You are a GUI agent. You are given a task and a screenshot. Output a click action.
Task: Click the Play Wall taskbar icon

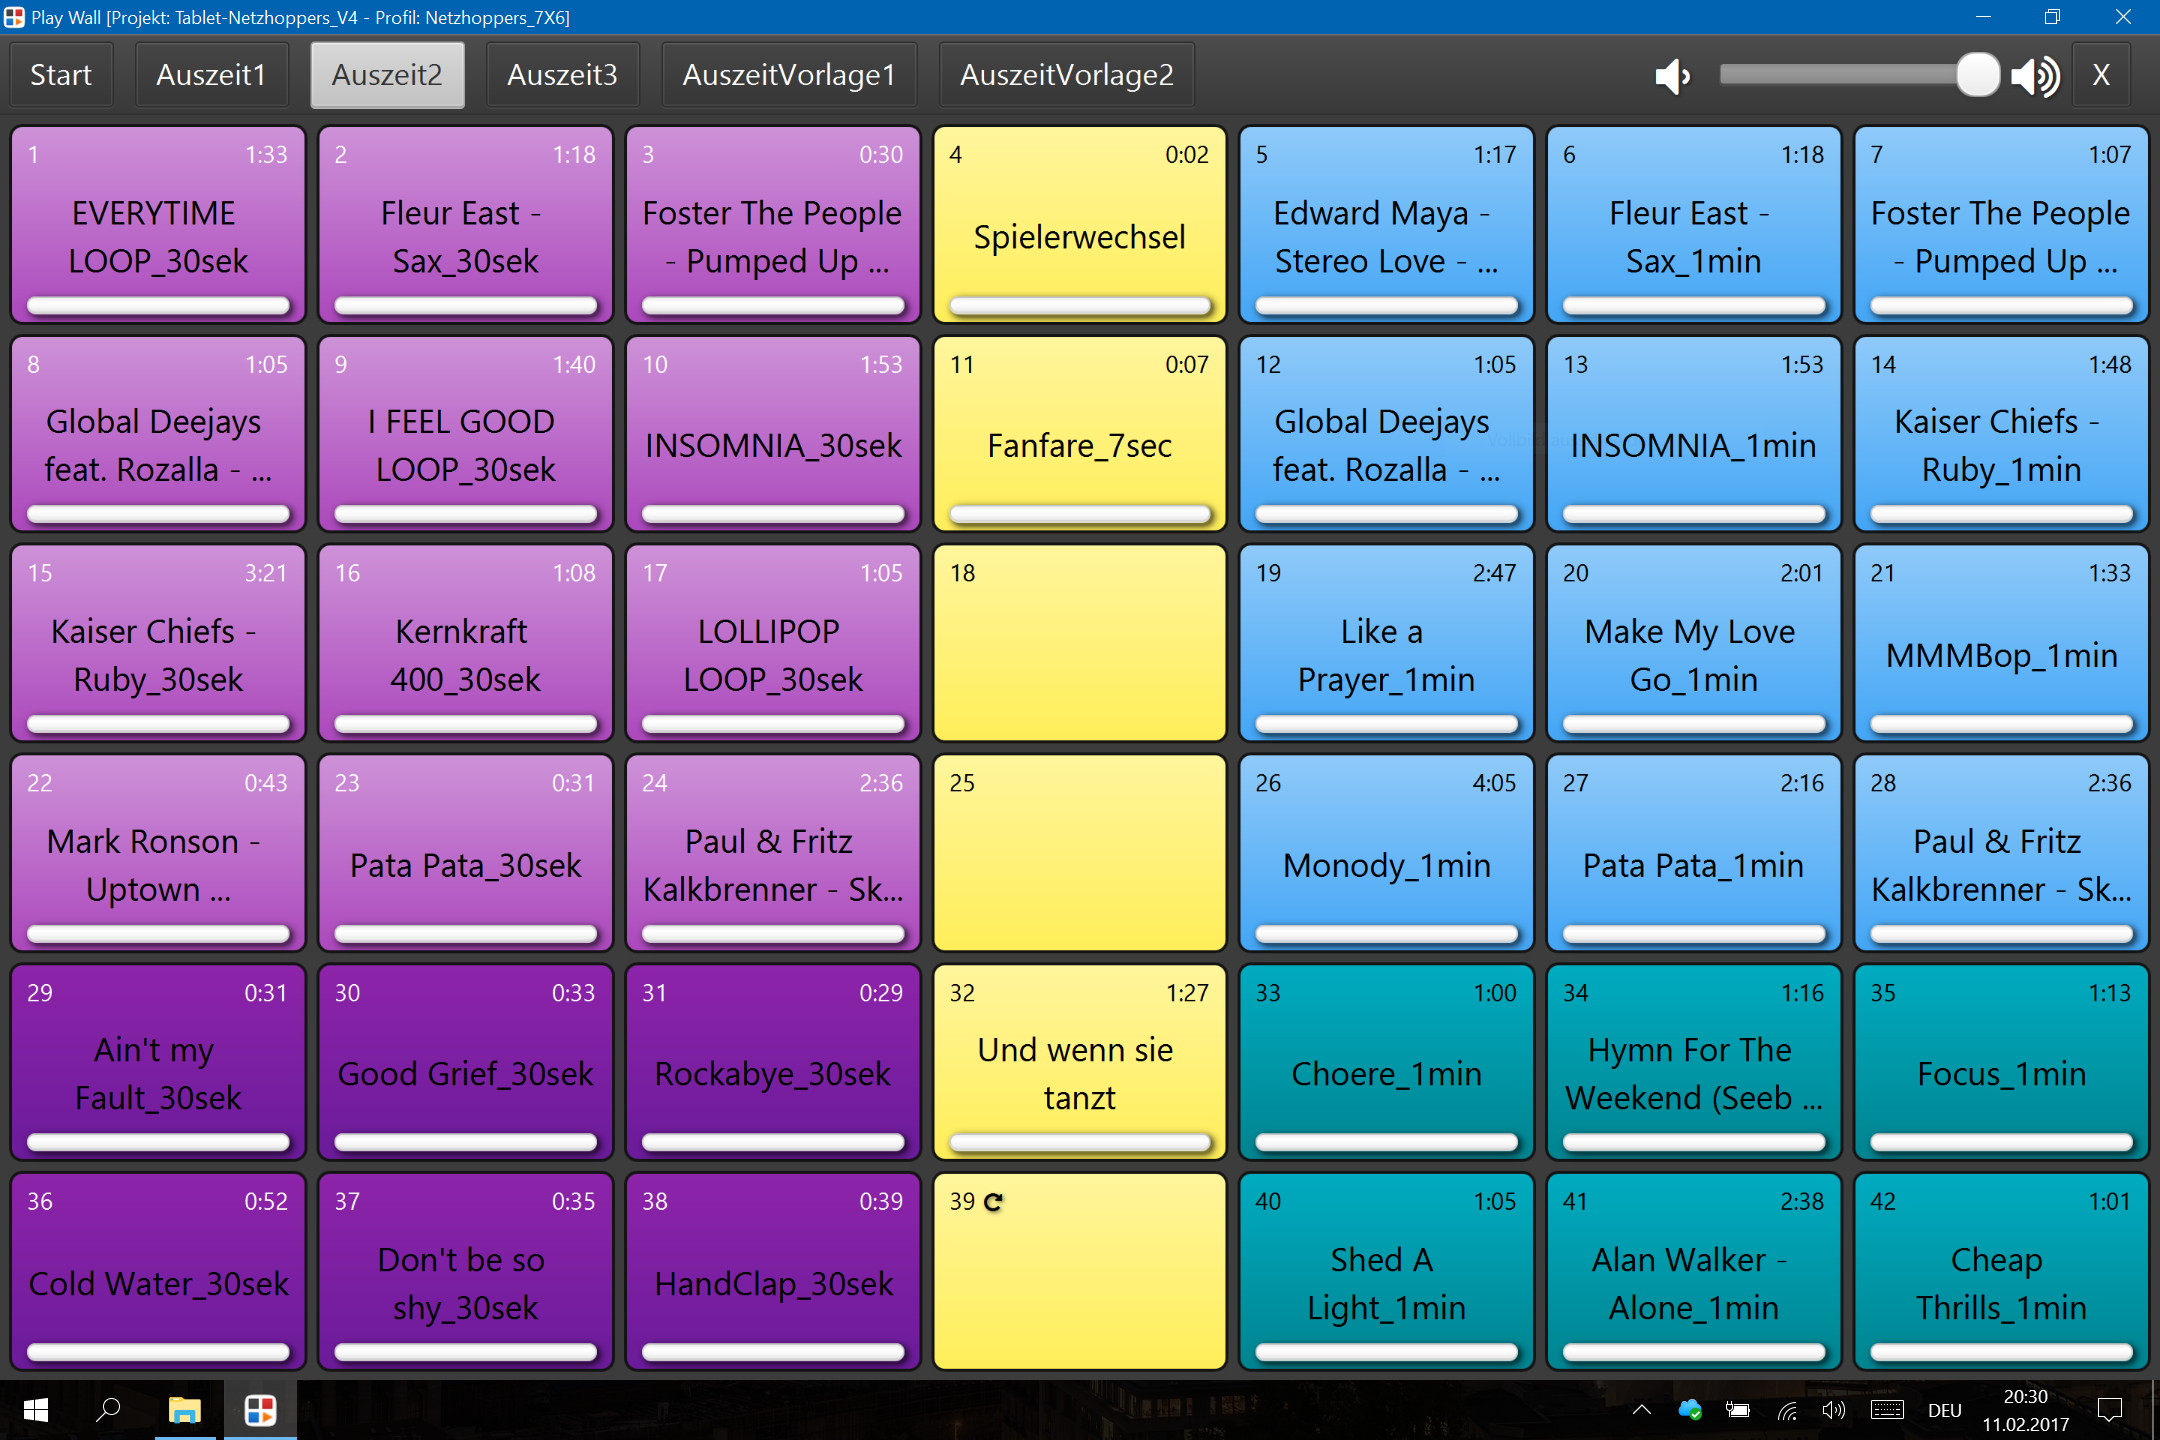[x=260, y=1410]
